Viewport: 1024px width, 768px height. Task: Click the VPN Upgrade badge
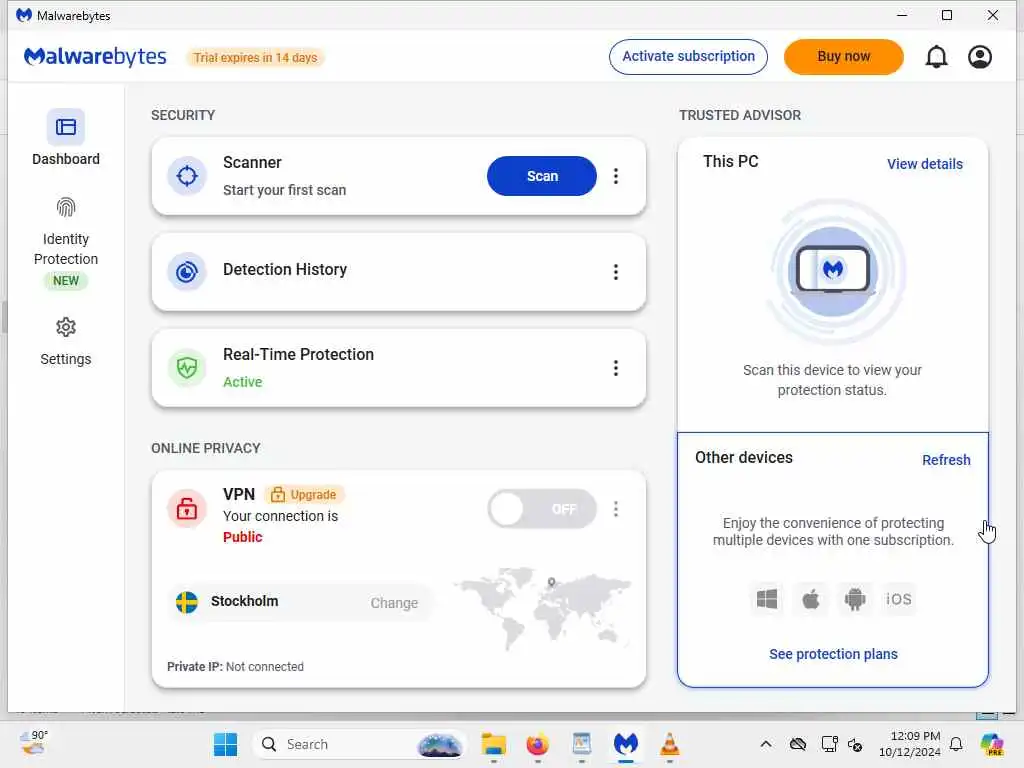(304, 494)
